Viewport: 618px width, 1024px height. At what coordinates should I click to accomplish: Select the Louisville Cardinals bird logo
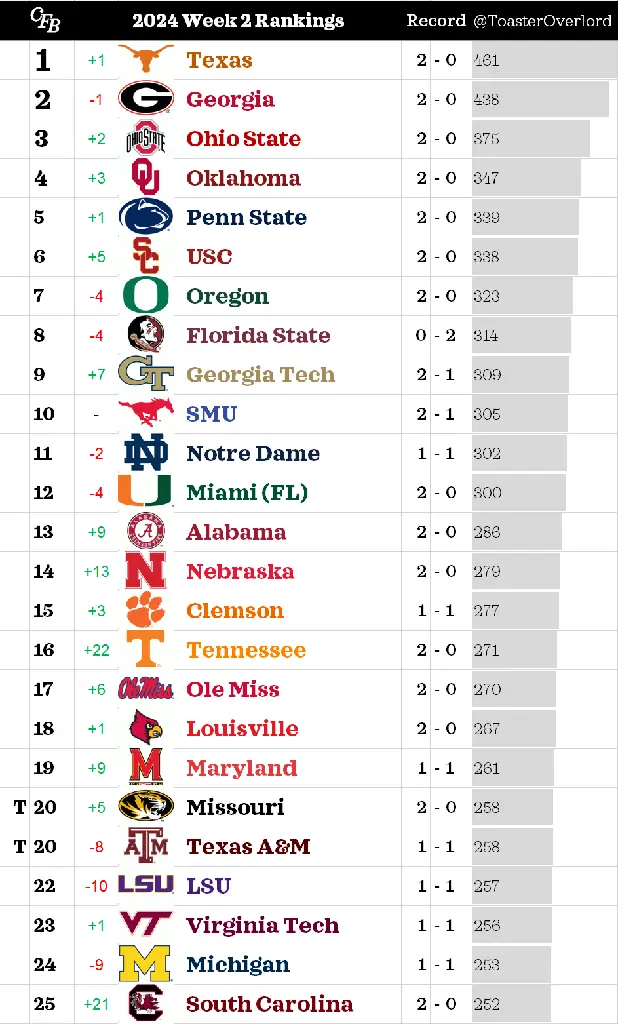pos(146,728)
